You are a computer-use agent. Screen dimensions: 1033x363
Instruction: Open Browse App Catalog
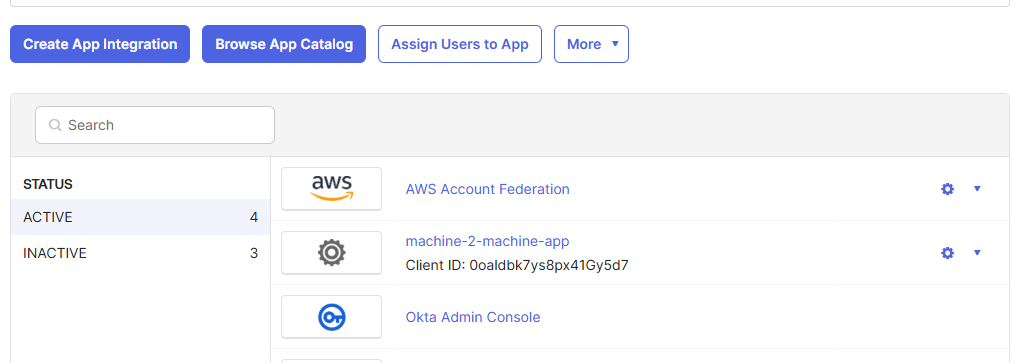point(284,44)
